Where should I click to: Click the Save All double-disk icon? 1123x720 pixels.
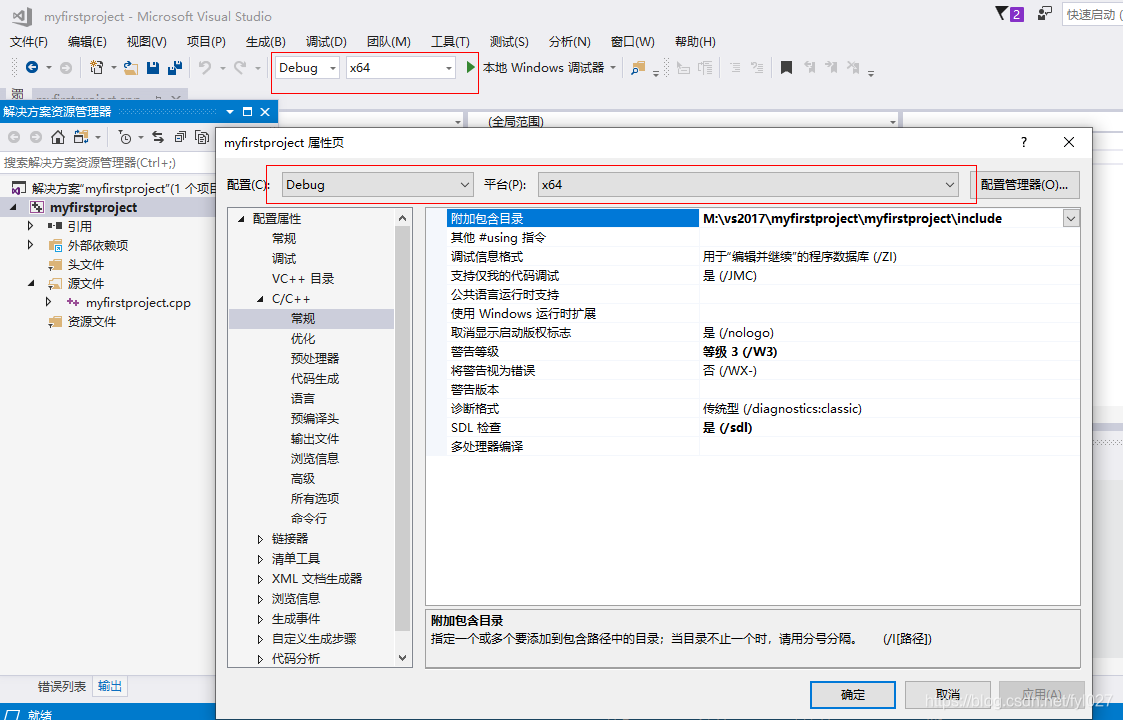click(174, 67)
